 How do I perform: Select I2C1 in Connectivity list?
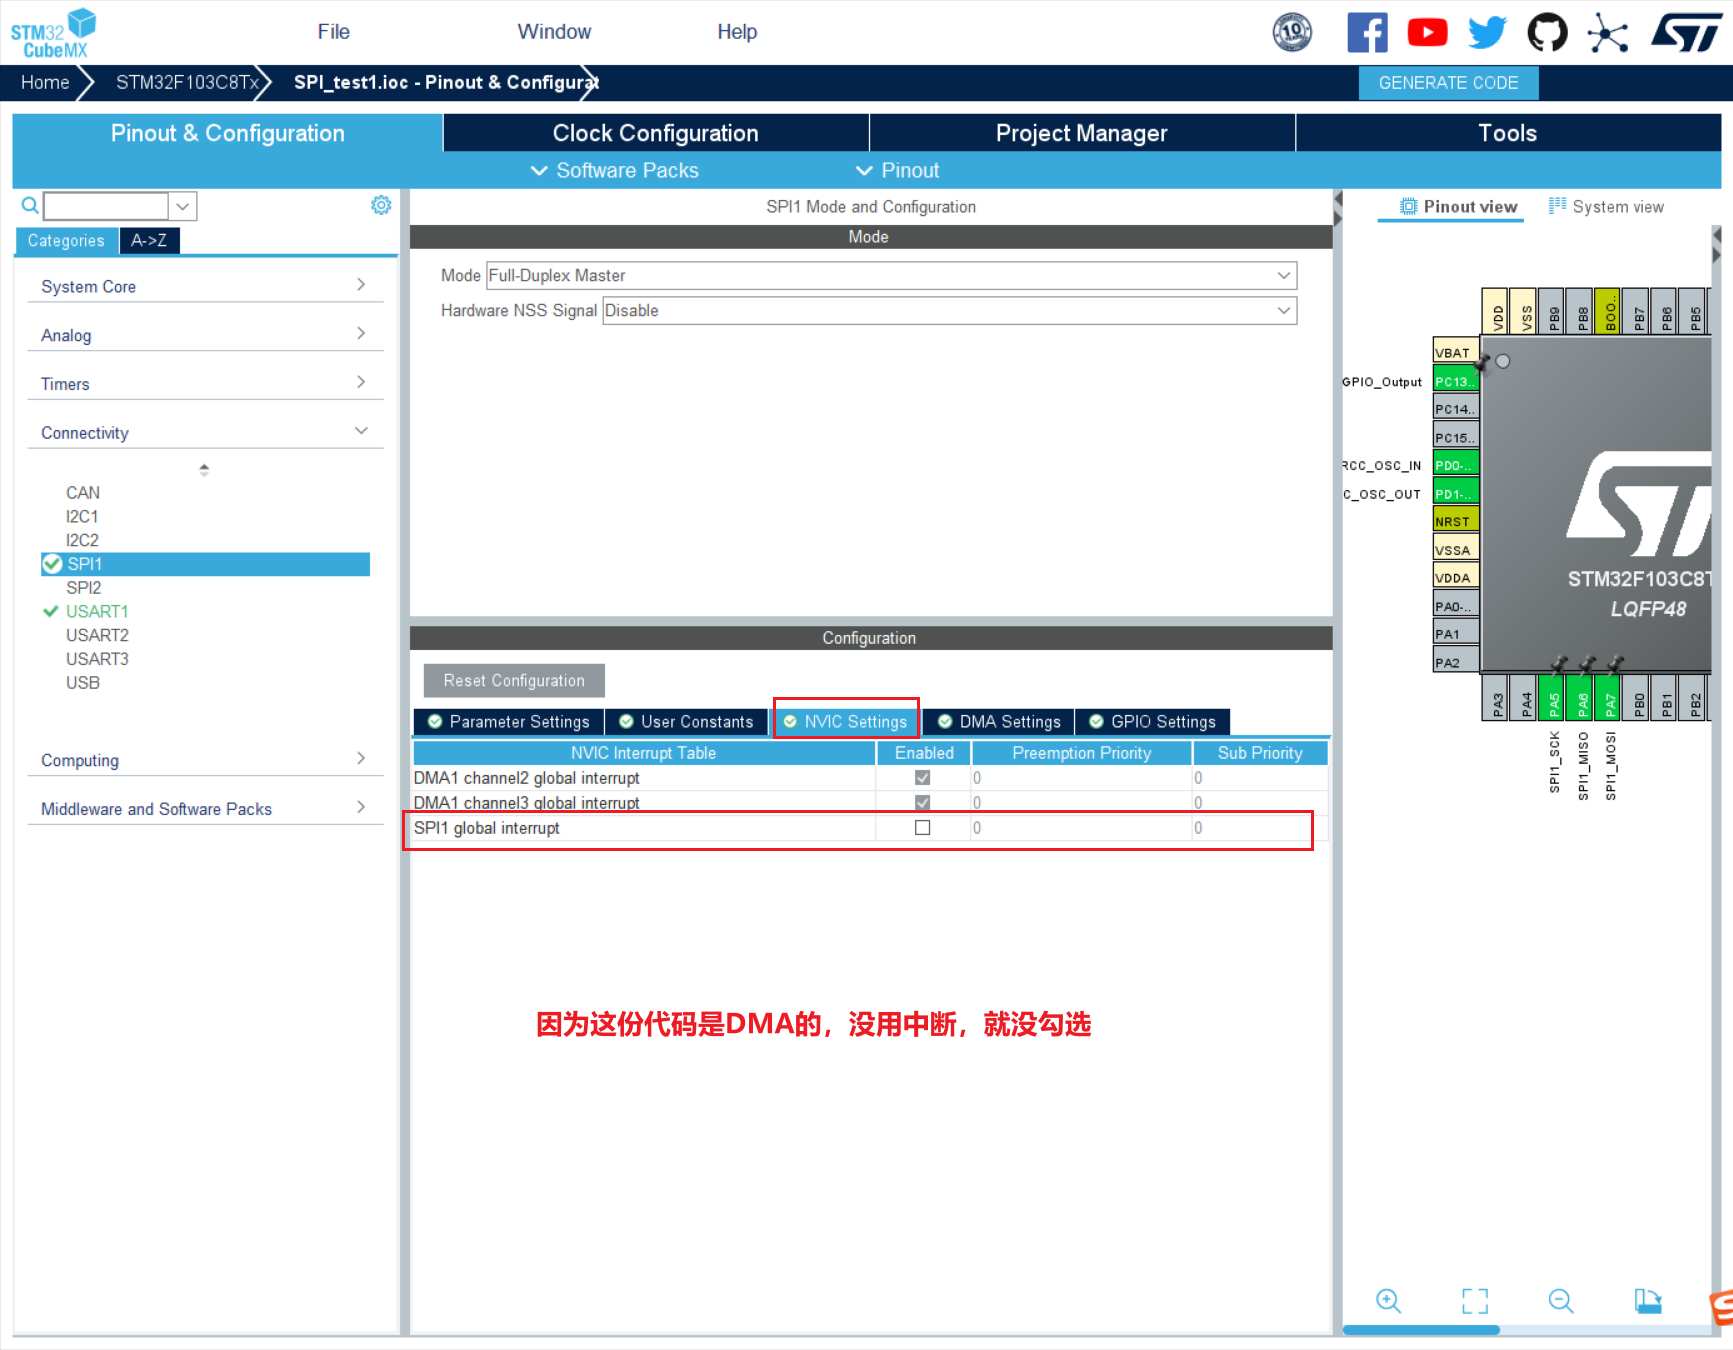coord(82,517)
